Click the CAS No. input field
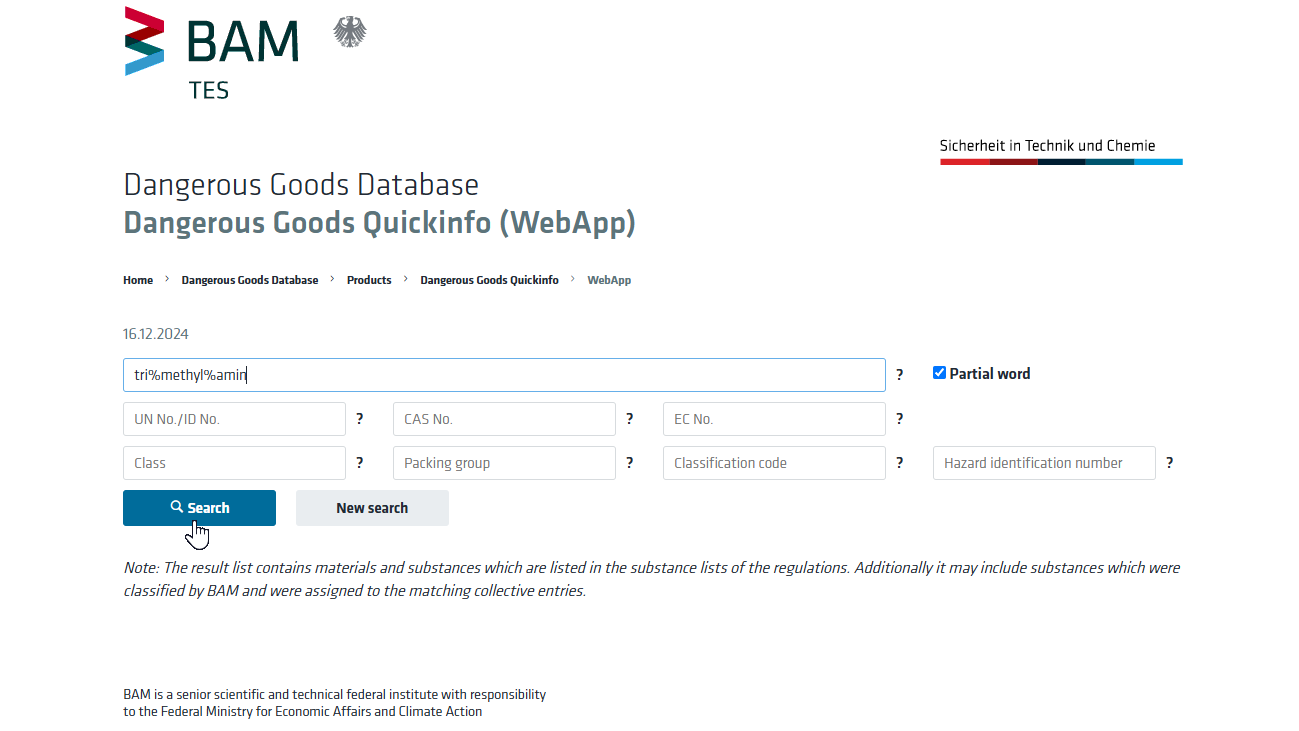The image size is (1299, 731). pos(504,419)
